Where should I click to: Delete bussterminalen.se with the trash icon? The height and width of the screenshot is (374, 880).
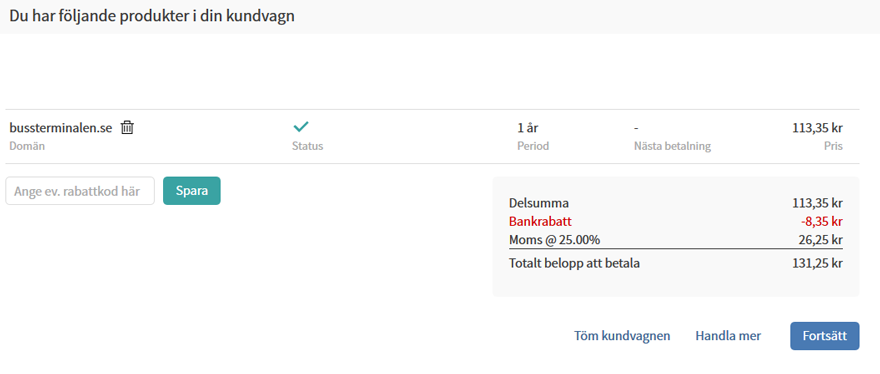click(x=127, y=127)
